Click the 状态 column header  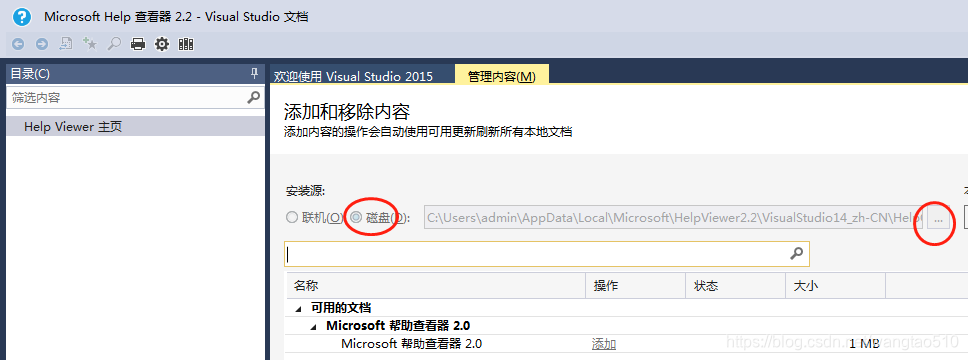[x=735, y=287]
